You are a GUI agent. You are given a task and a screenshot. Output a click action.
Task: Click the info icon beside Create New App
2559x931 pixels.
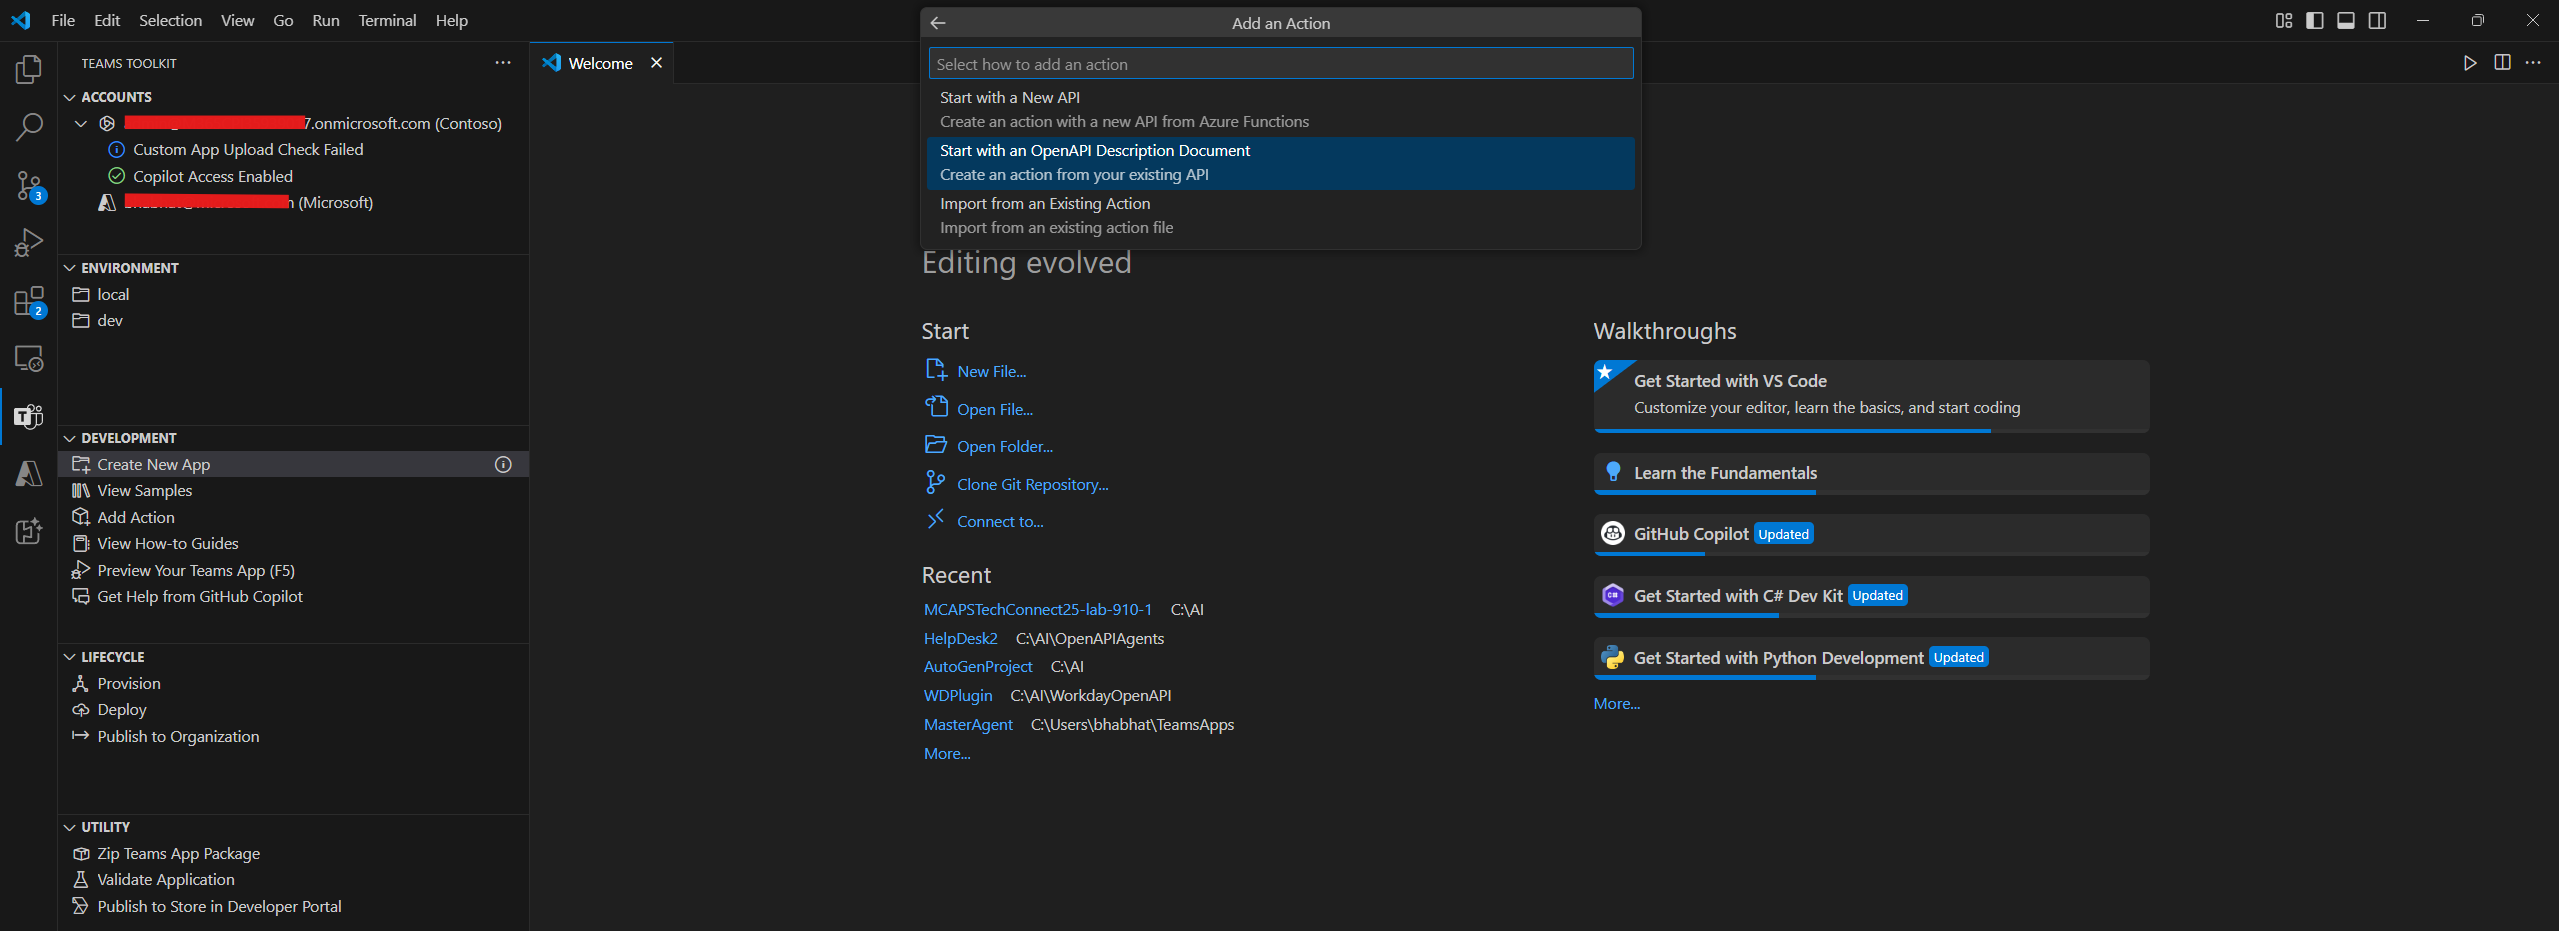(503, 464)
